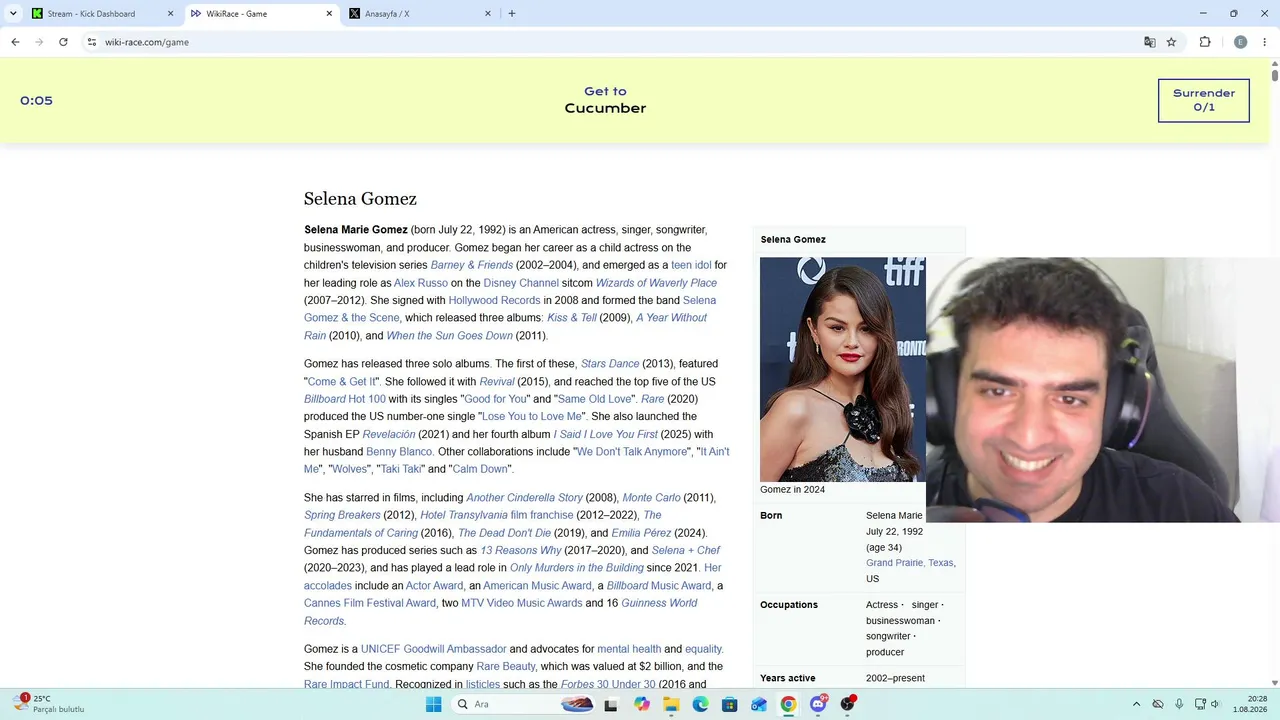Open the Taki Taki link
This screenshot has width=1280, height=720.
[399, 469]
